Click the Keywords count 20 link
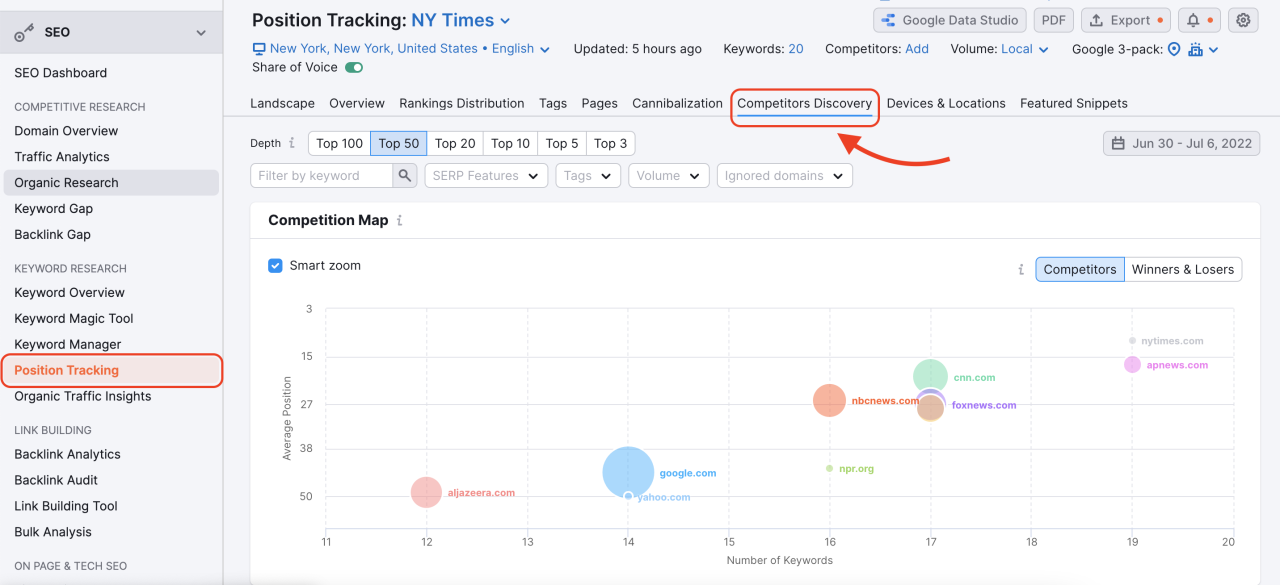The height and width of the screenshot is (585, 1280). (796, 49)
